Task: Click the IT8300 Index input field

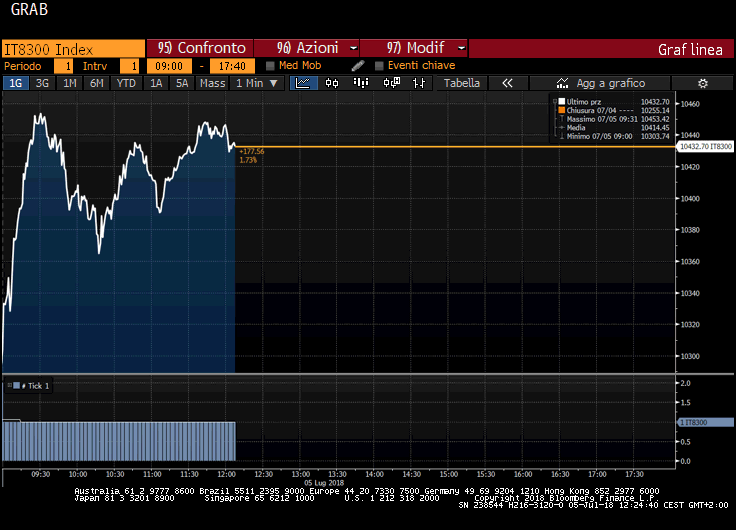Action: click(x=72, y=48)
